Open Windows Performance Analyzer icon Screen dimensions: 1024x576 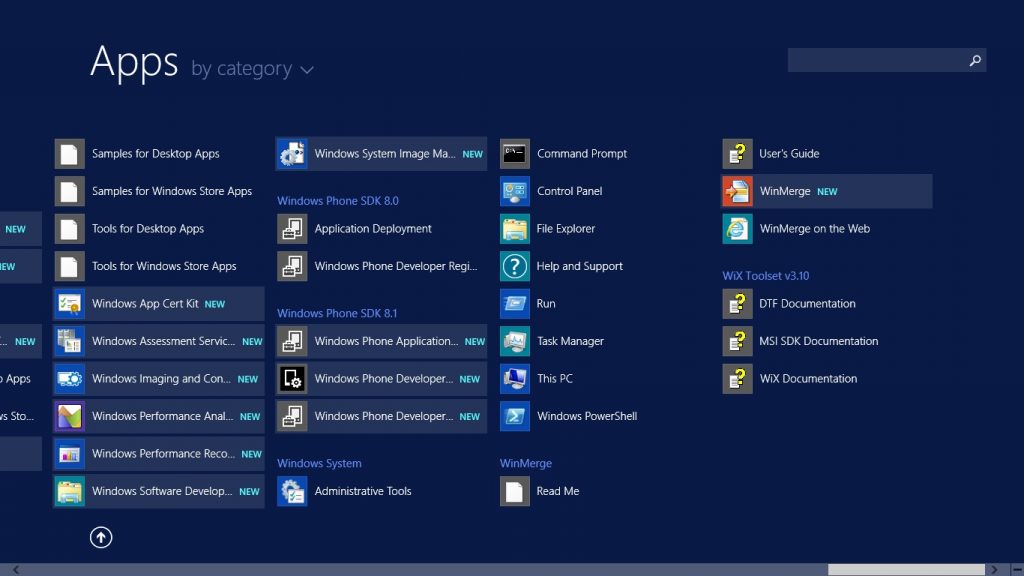70,416
